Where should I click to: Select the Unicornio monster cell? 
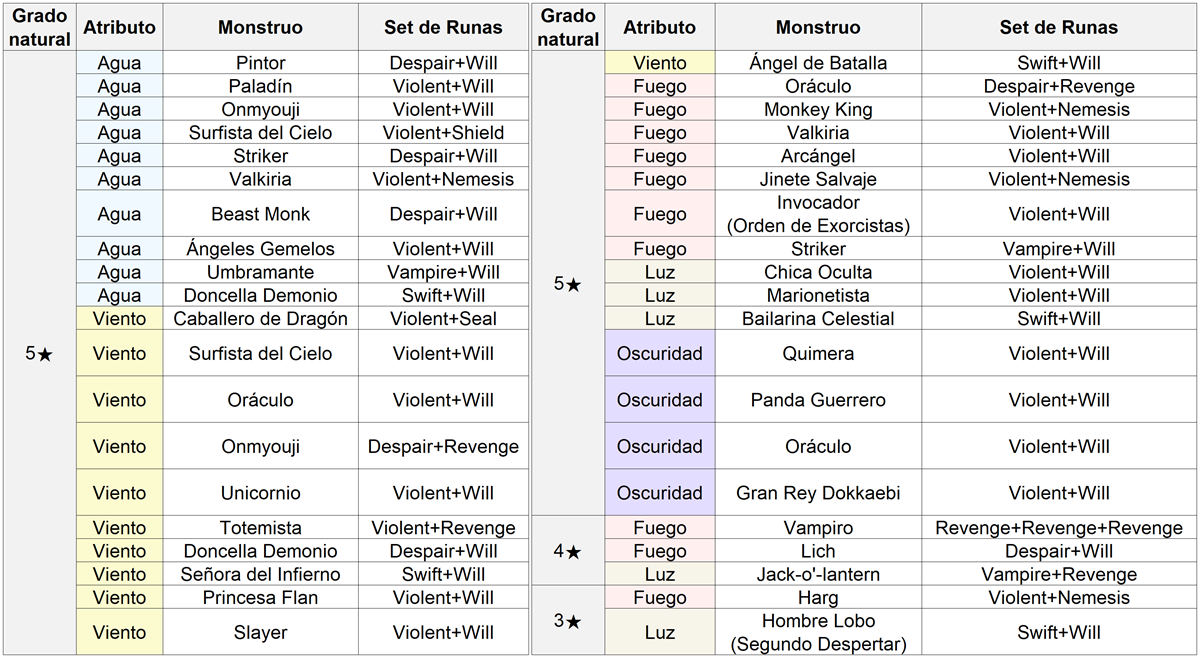click(260, 493)
